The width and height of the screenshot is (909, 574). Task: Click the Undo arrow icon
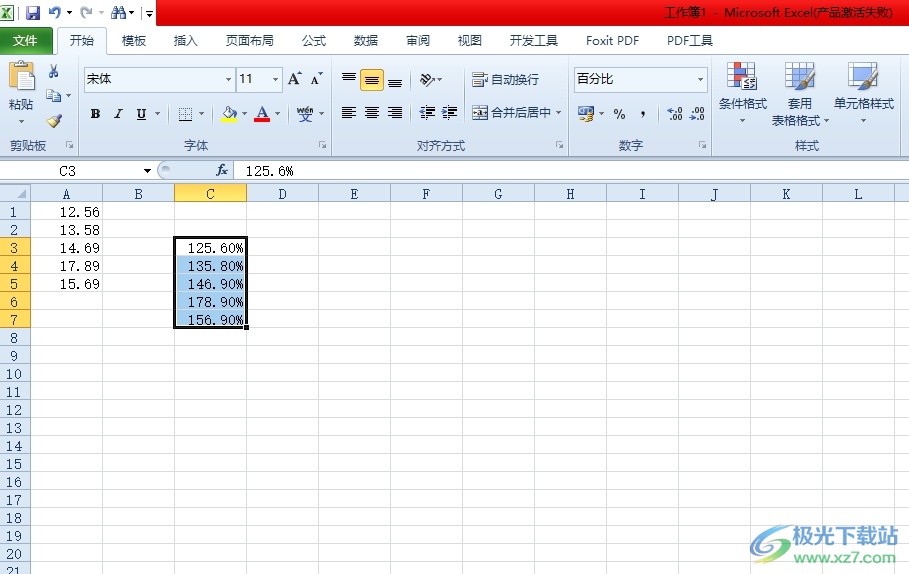pos(55,12)
